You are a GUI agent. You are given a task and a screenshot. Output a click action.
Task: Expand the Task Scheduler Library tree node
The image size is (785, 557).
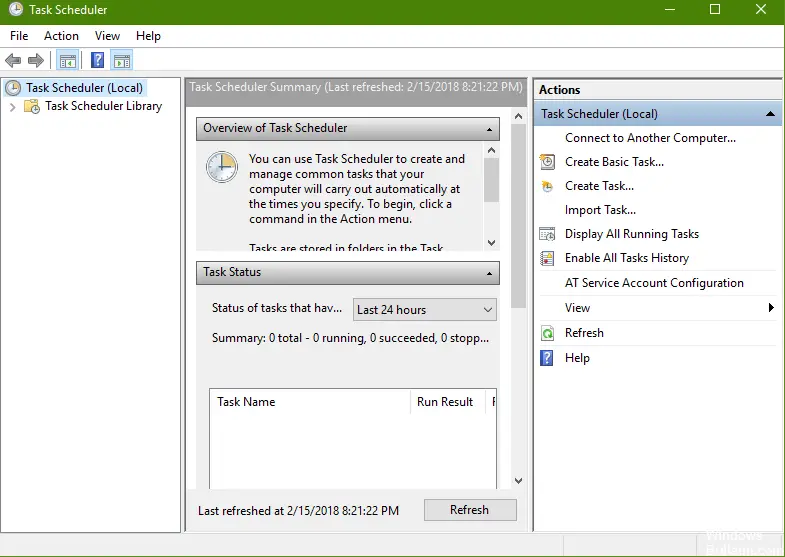13,107
